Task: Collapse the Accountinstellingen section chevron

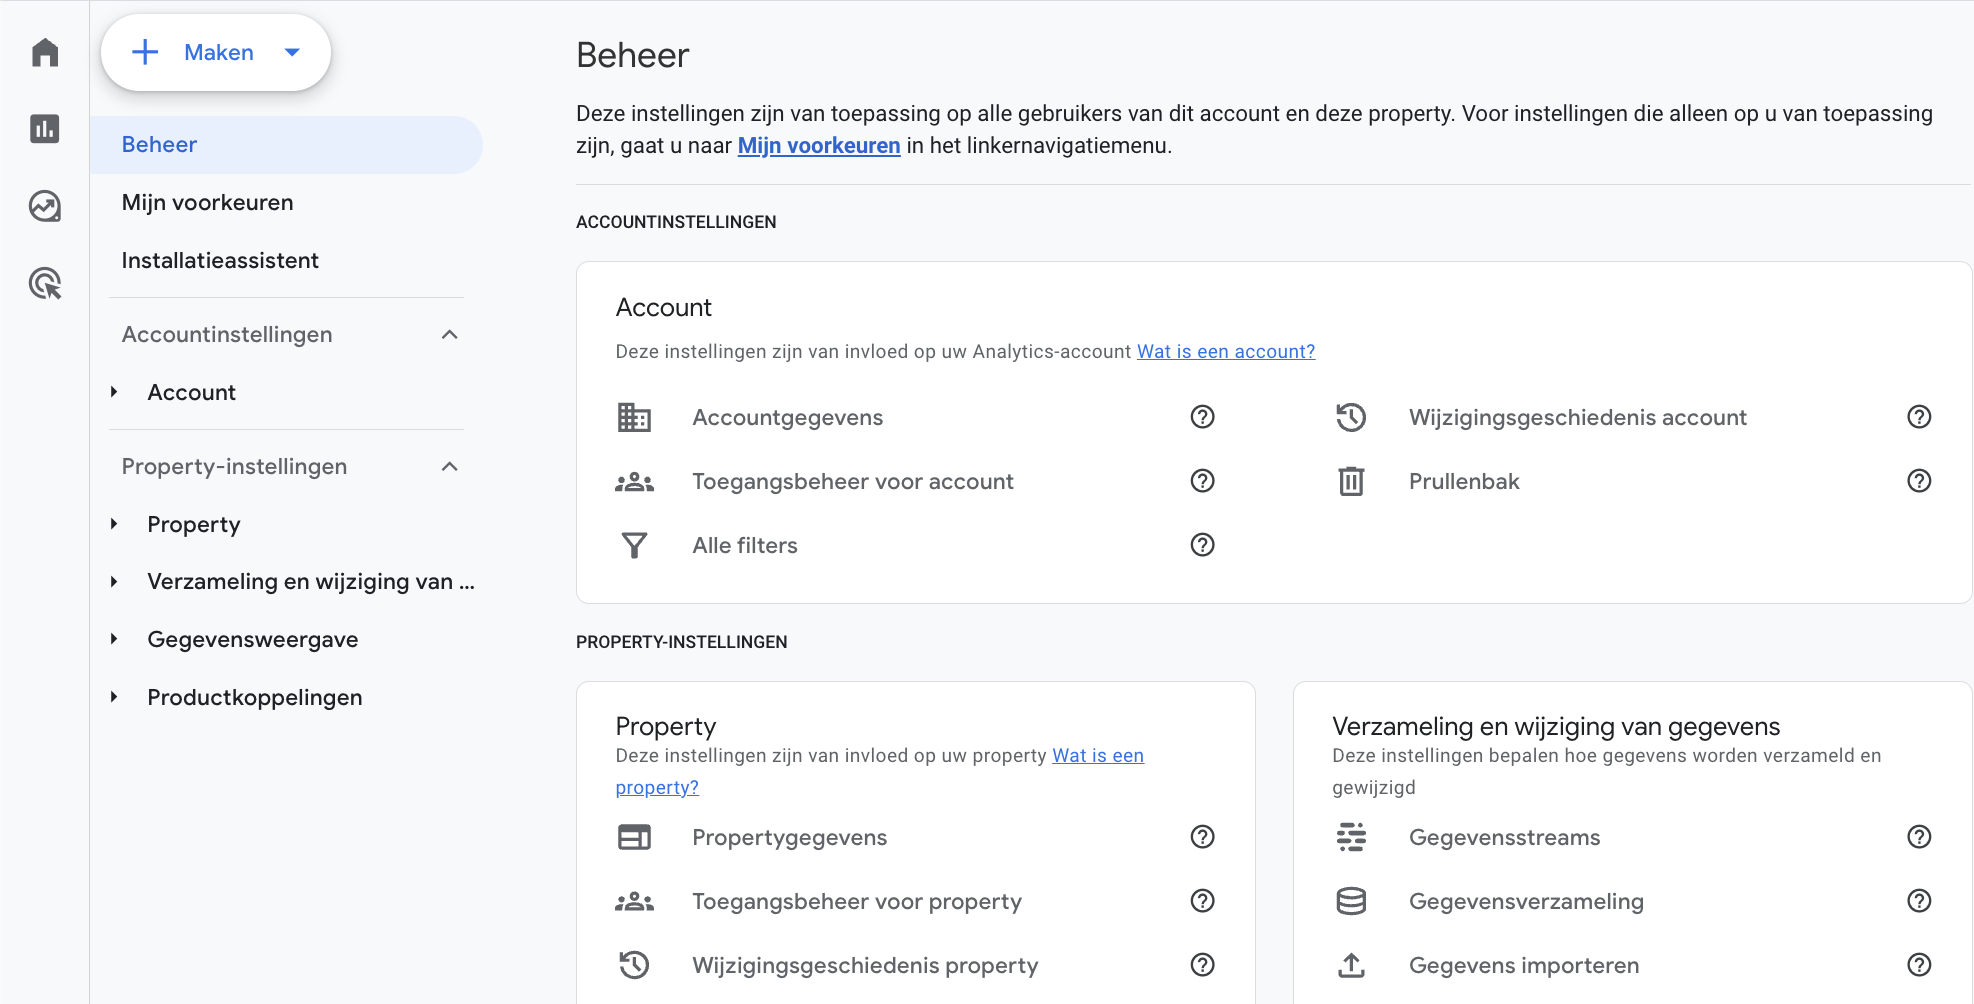Action: coord(450,335)
